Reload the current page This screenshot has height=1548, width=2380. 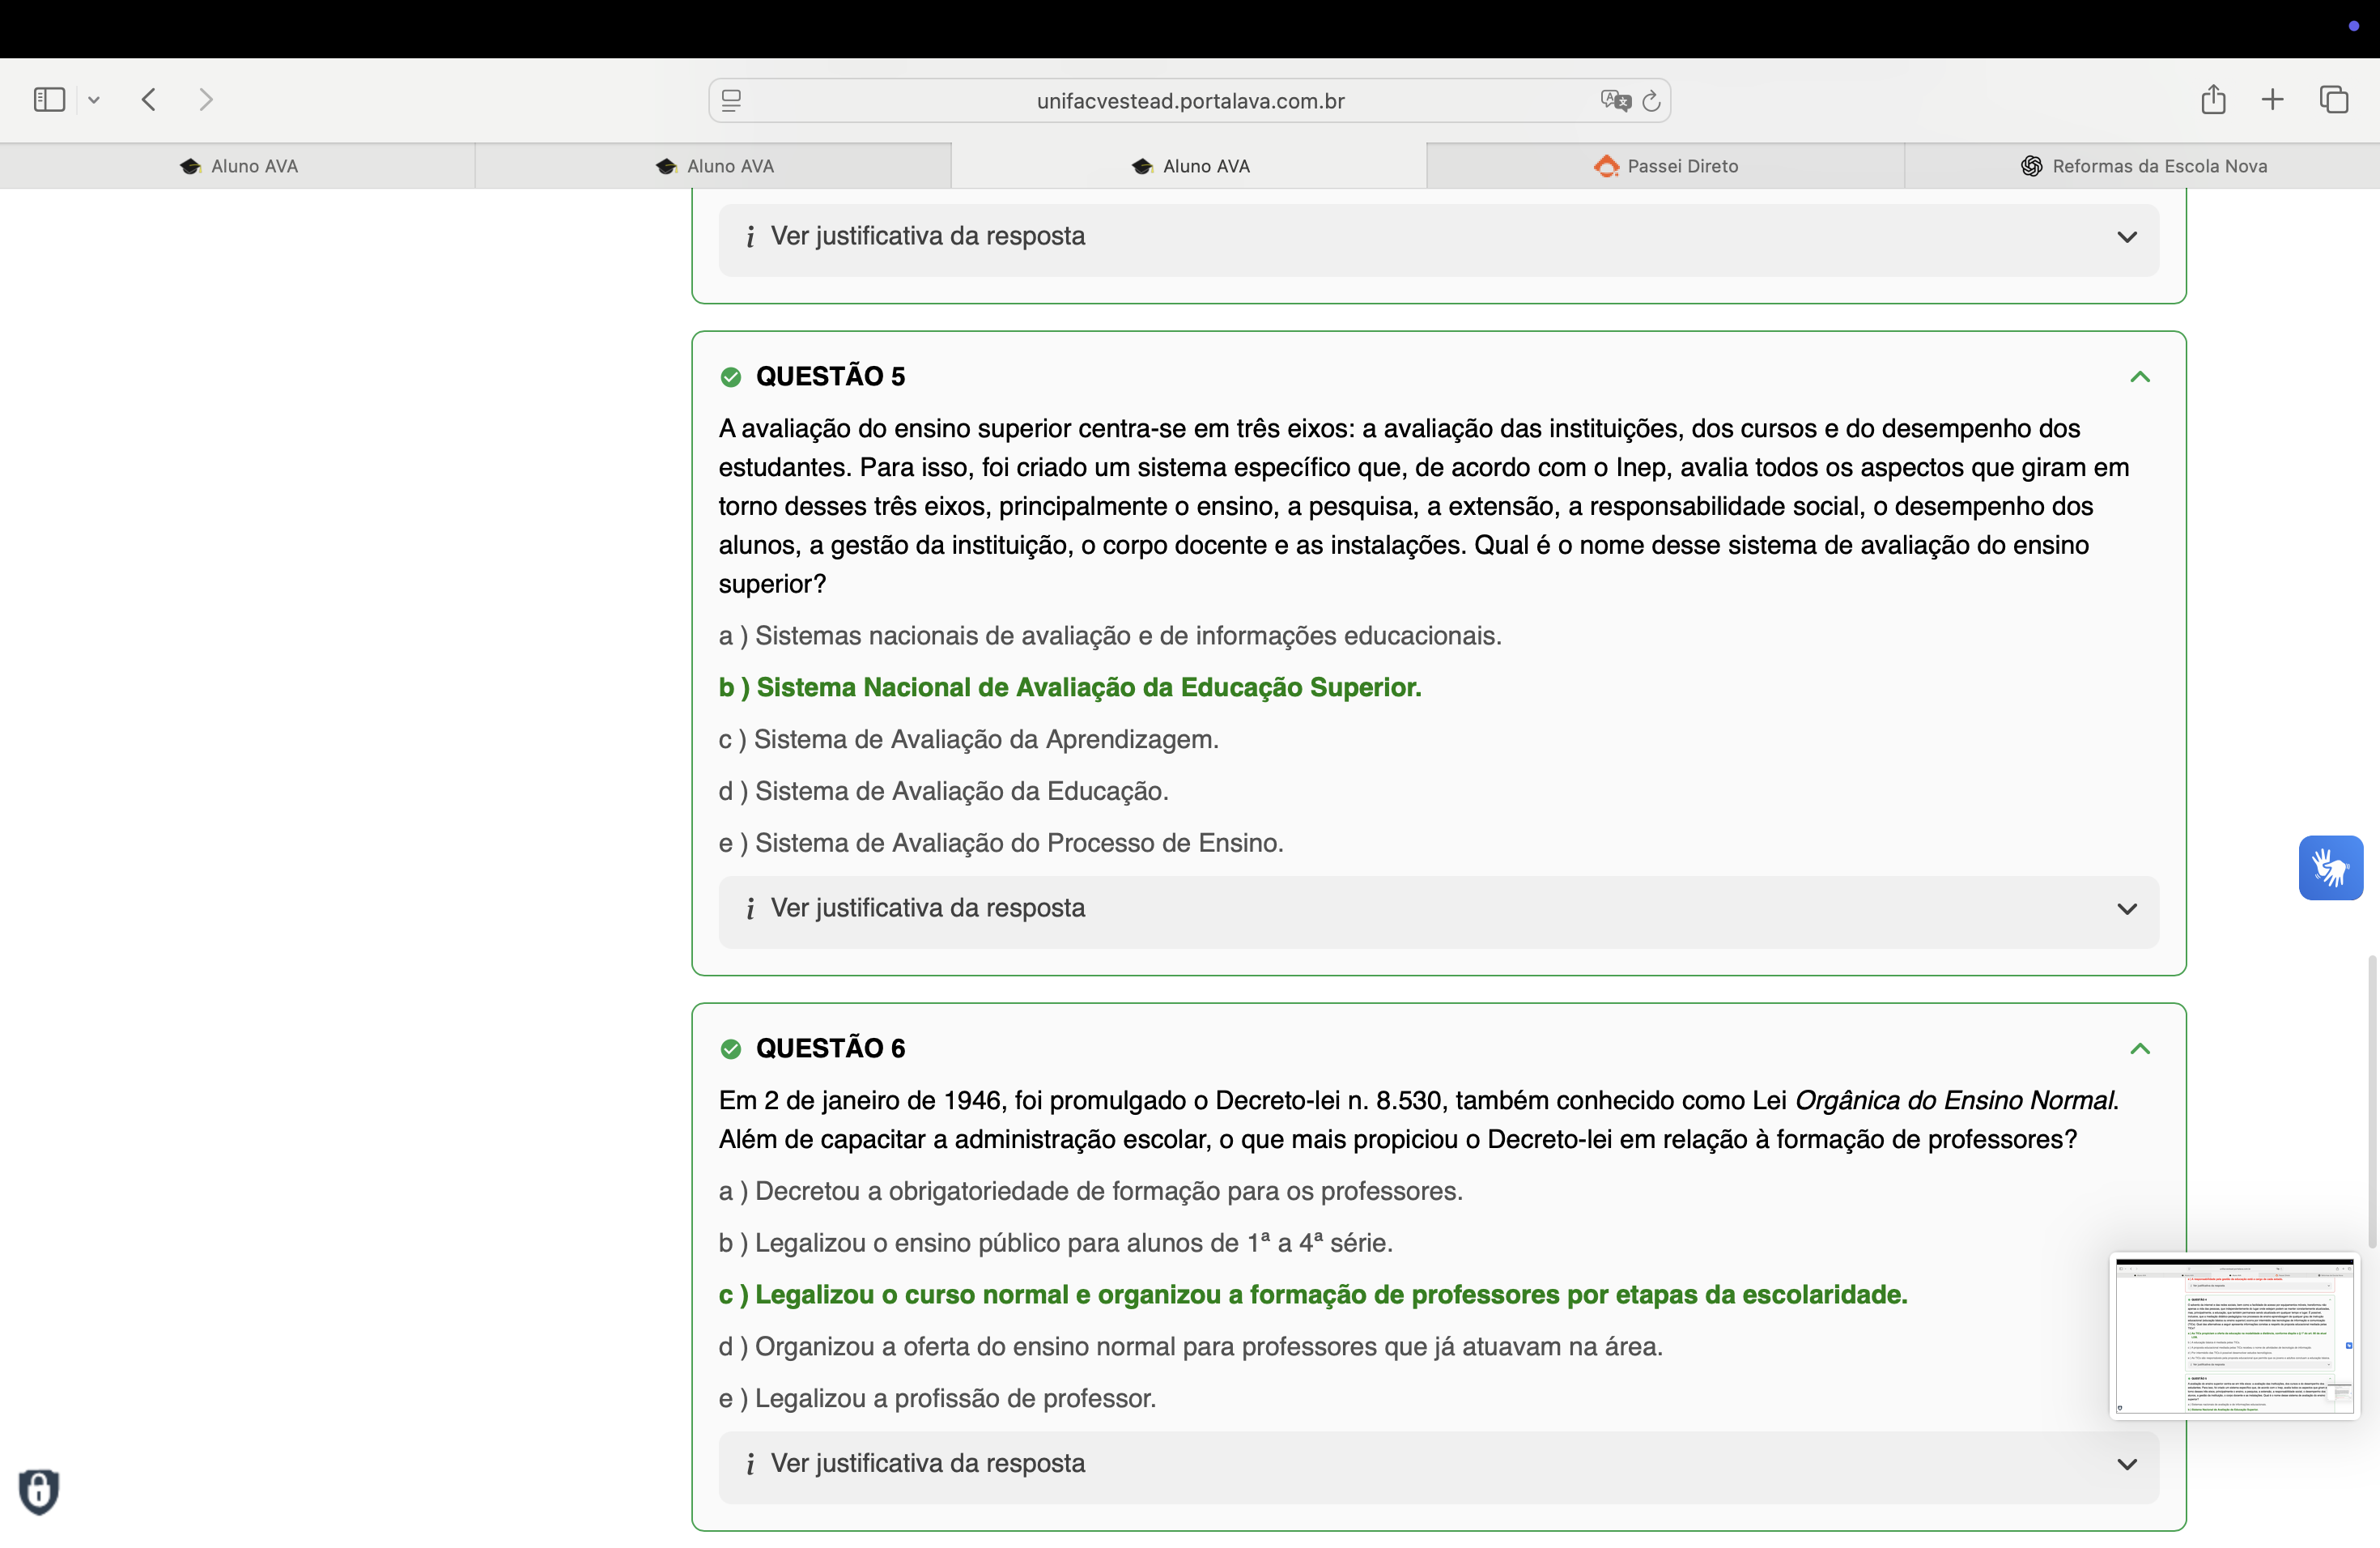(x=1651, y=101)
